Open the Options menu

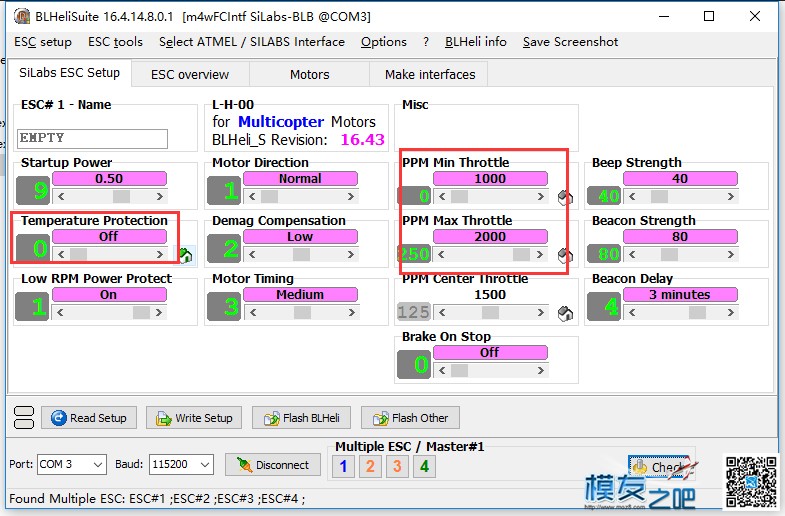coord(383,42)
